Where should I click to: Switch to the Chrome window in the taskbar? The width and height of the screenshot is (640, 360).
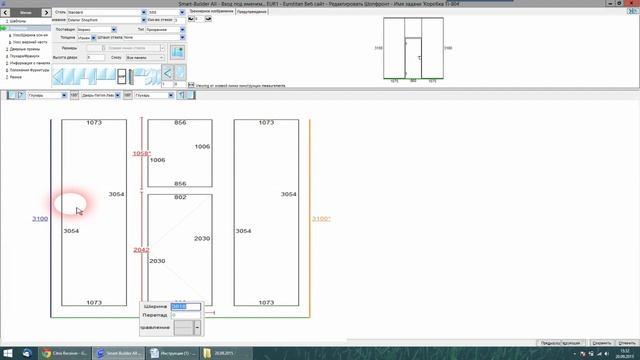tap(65, 353)
